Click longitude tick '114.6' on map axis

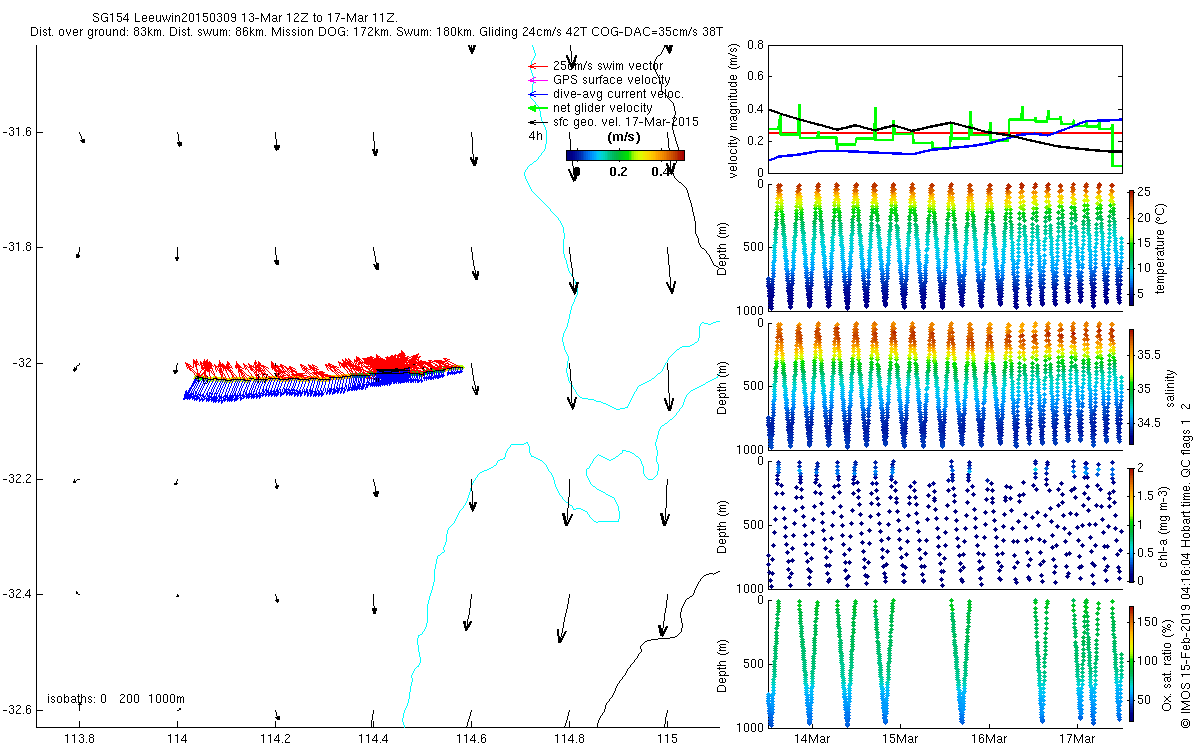pos(471,739)
